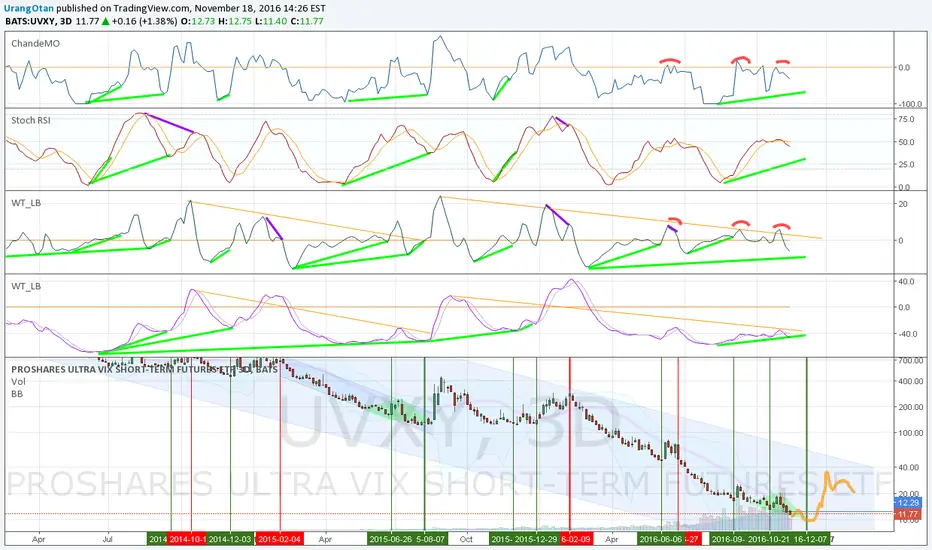Click the 75.0 value on the Stoch RSI scale
This screenshot has width=932, height=550.
point(906,120)
